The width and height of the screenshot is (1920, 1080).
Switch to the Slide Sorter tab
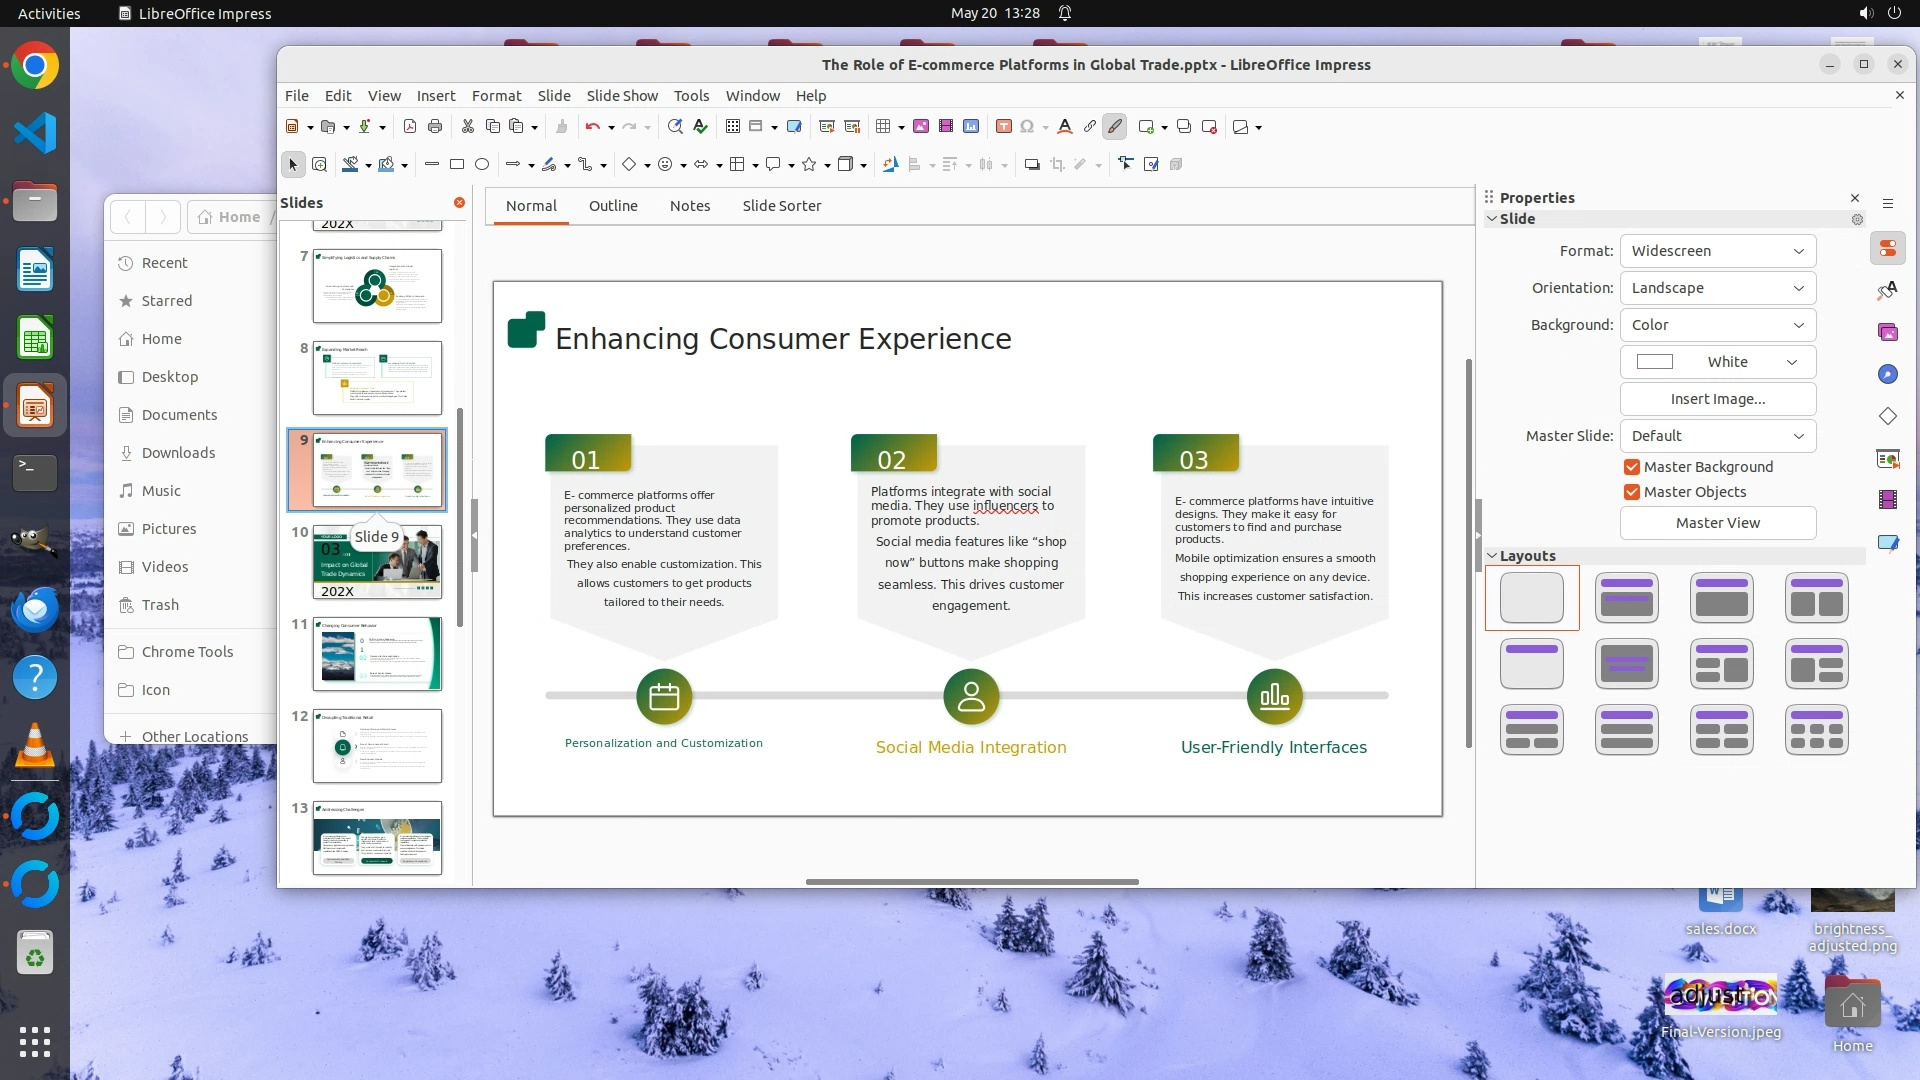tap(781, 206)
